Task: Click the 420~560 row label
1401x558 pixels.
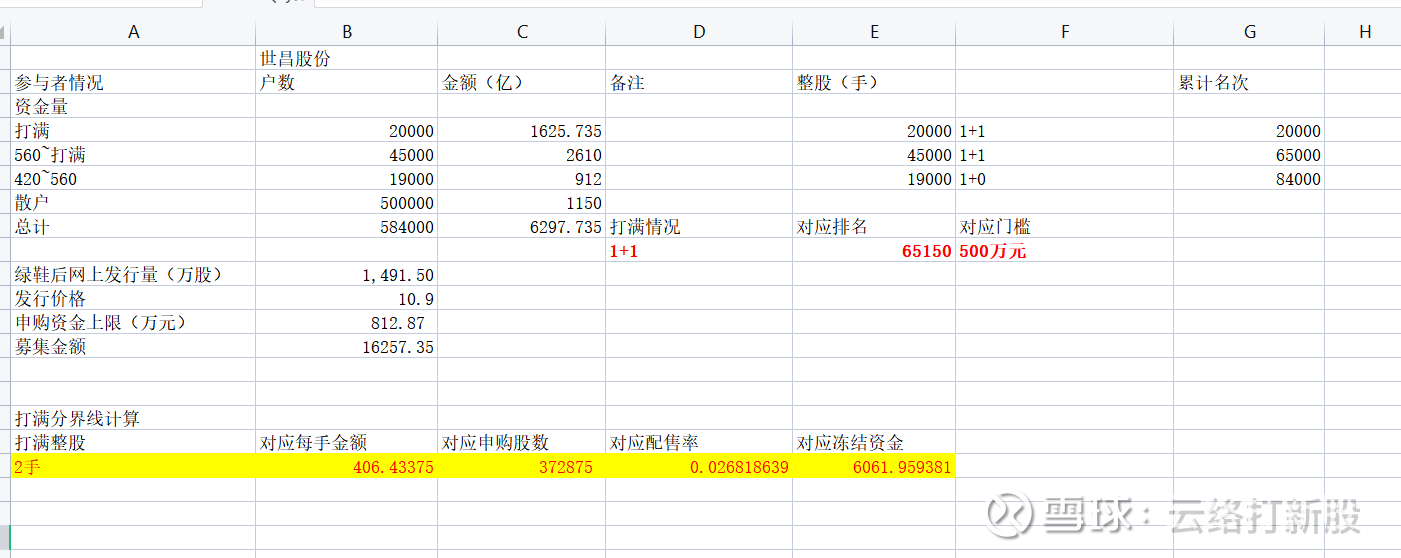Action: pos(133,178)
